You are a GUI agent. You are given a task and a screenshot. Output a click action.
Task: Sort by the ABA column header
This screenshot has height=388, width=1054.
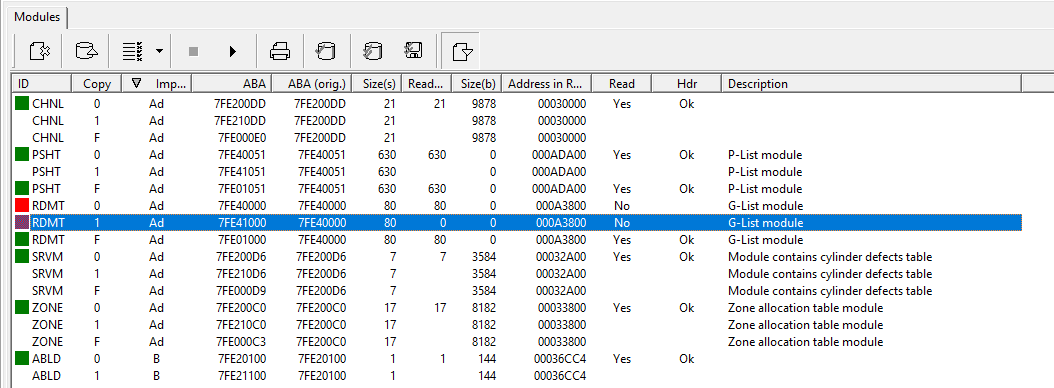(232, 83)
